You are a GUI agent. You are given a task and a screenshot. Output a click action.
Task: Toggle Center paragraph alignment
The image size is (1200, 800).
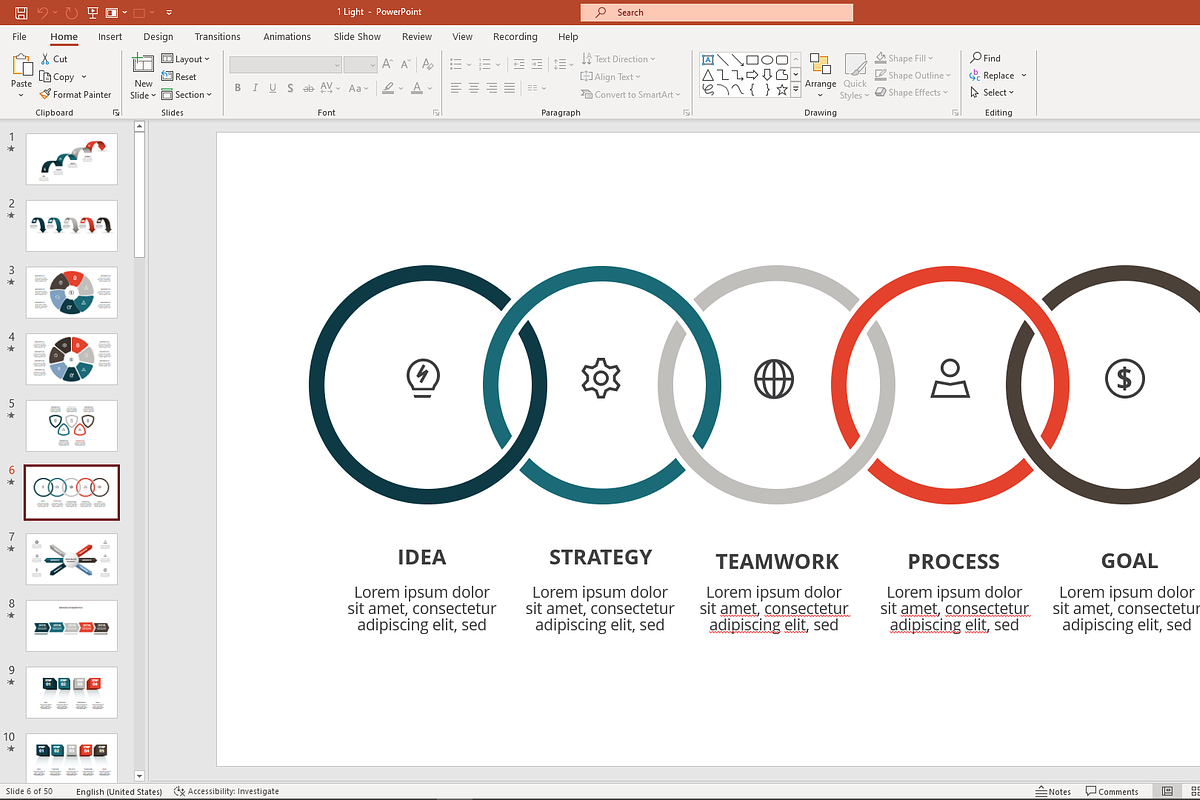click(474, 88)
